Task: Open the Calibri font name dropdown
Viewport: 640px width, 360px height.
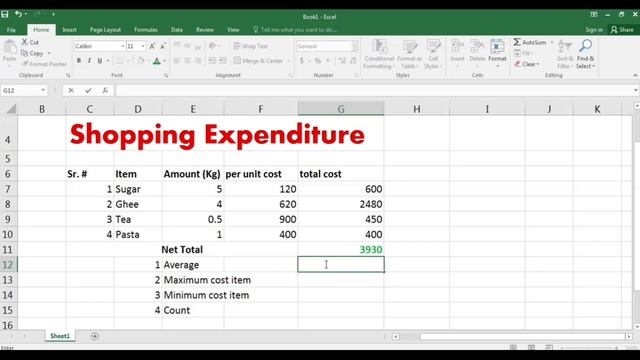Action: 122,46
